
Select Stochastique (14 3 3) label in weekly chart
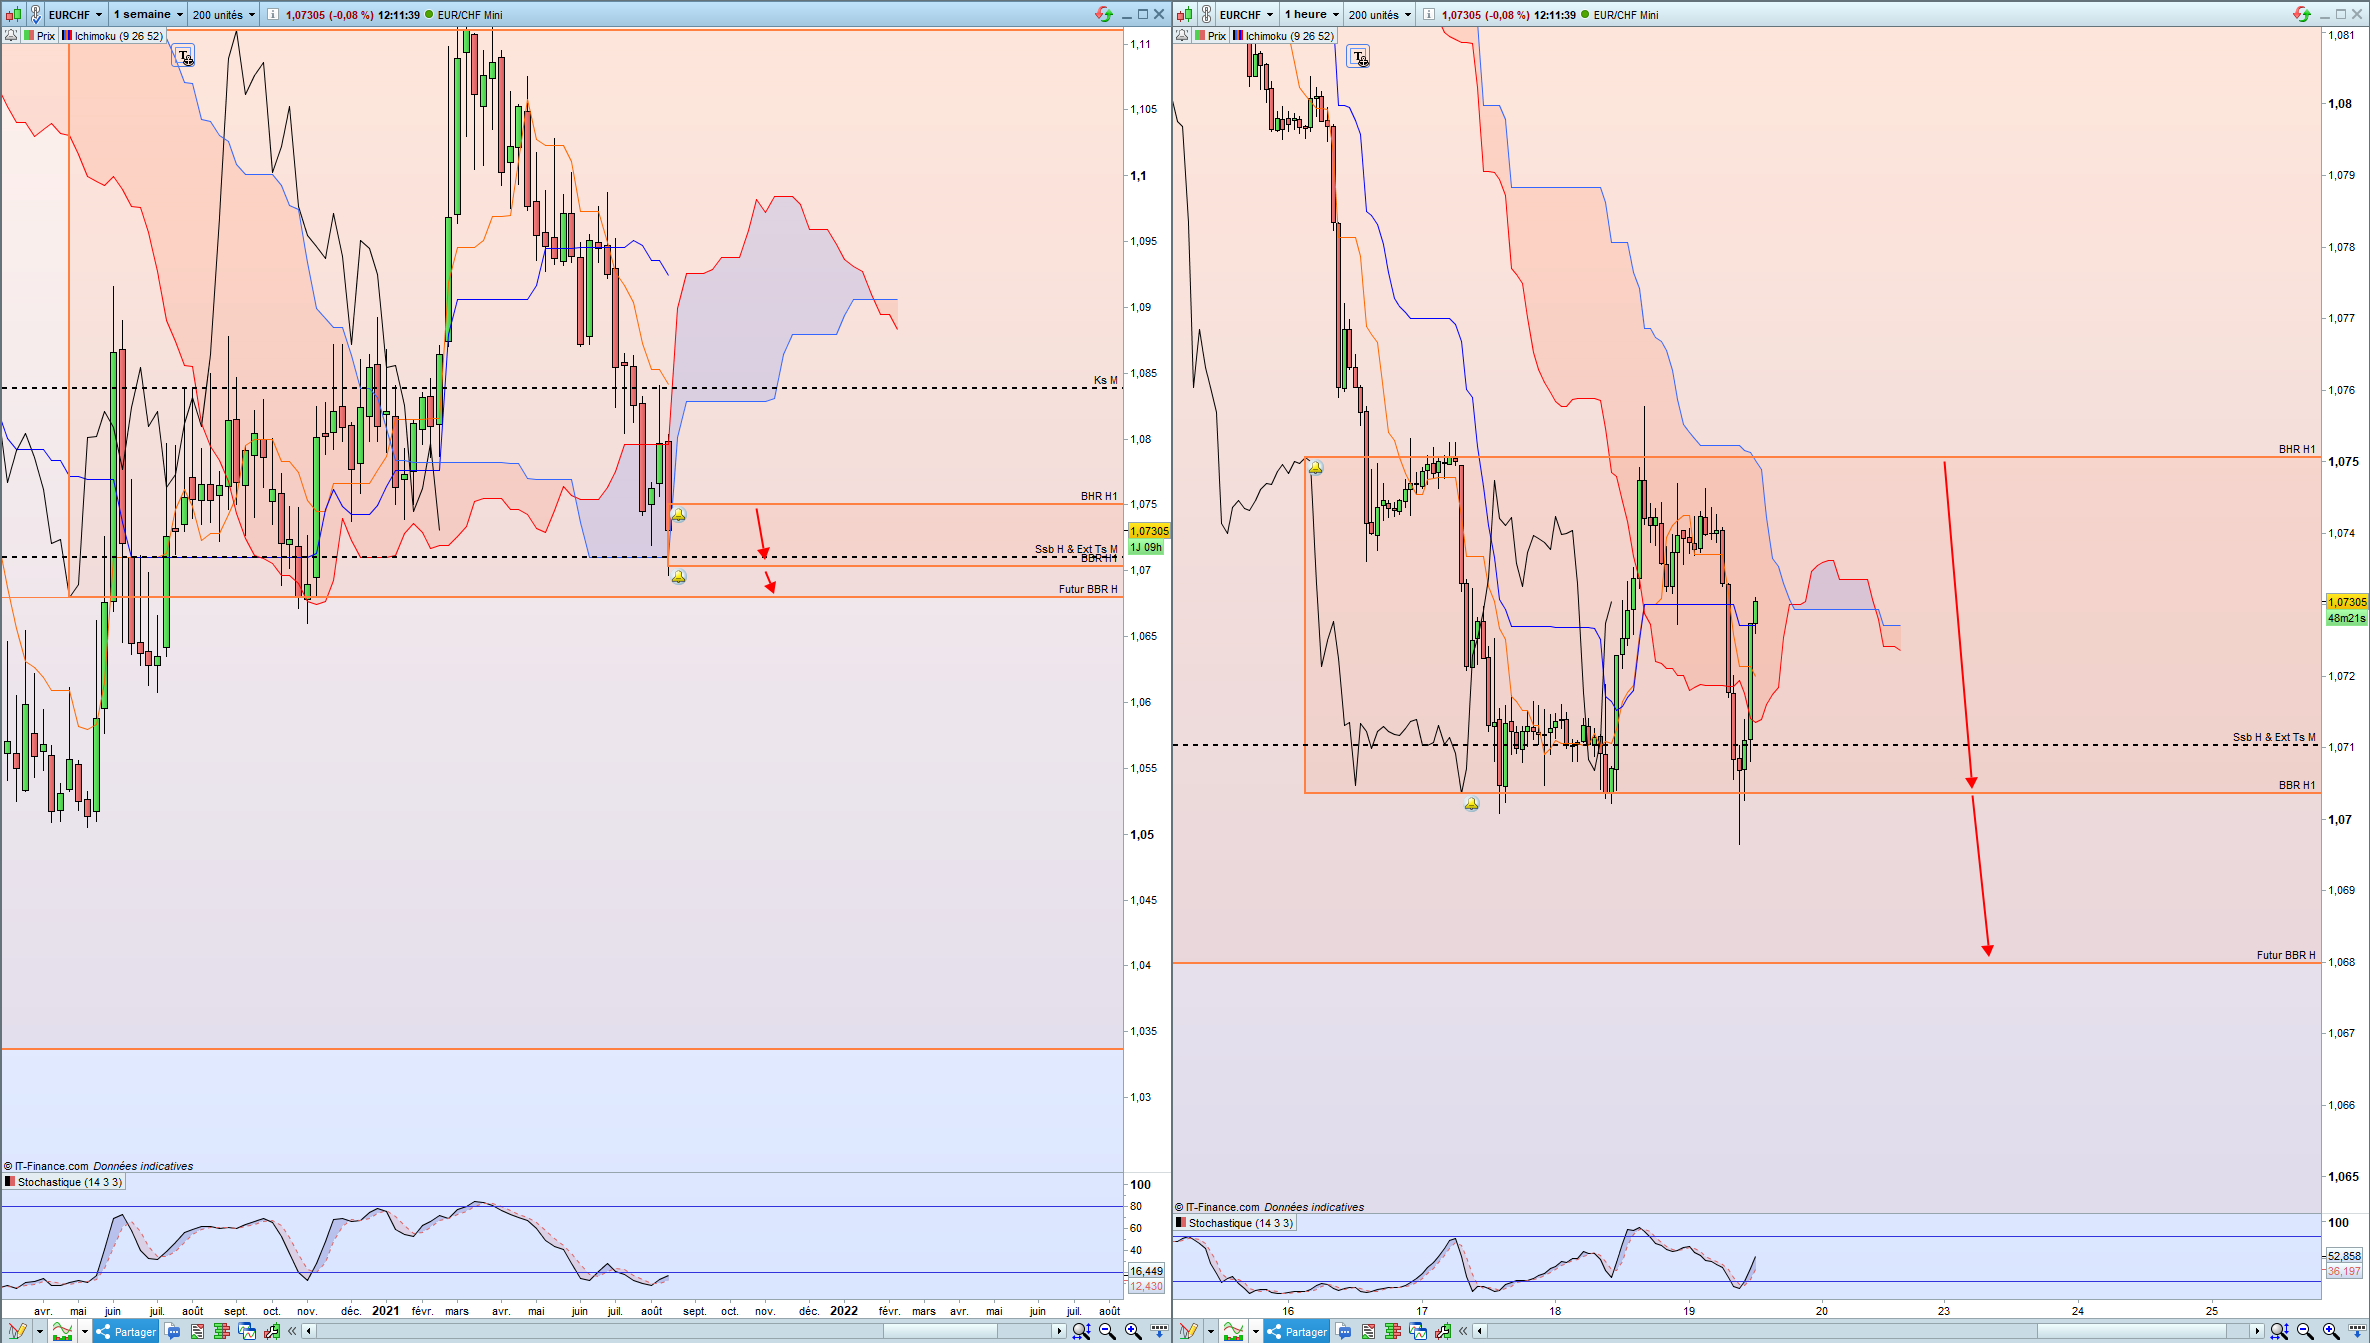(x=64, y=1182)
